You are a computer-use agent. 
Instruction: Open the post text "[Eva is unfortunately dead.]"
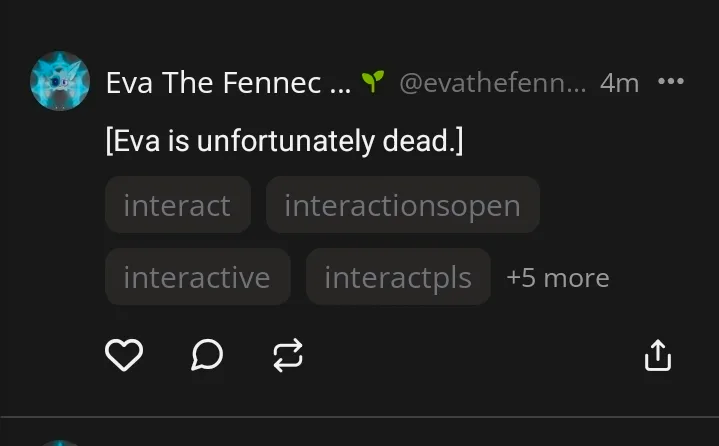click(x=284, y=141)
